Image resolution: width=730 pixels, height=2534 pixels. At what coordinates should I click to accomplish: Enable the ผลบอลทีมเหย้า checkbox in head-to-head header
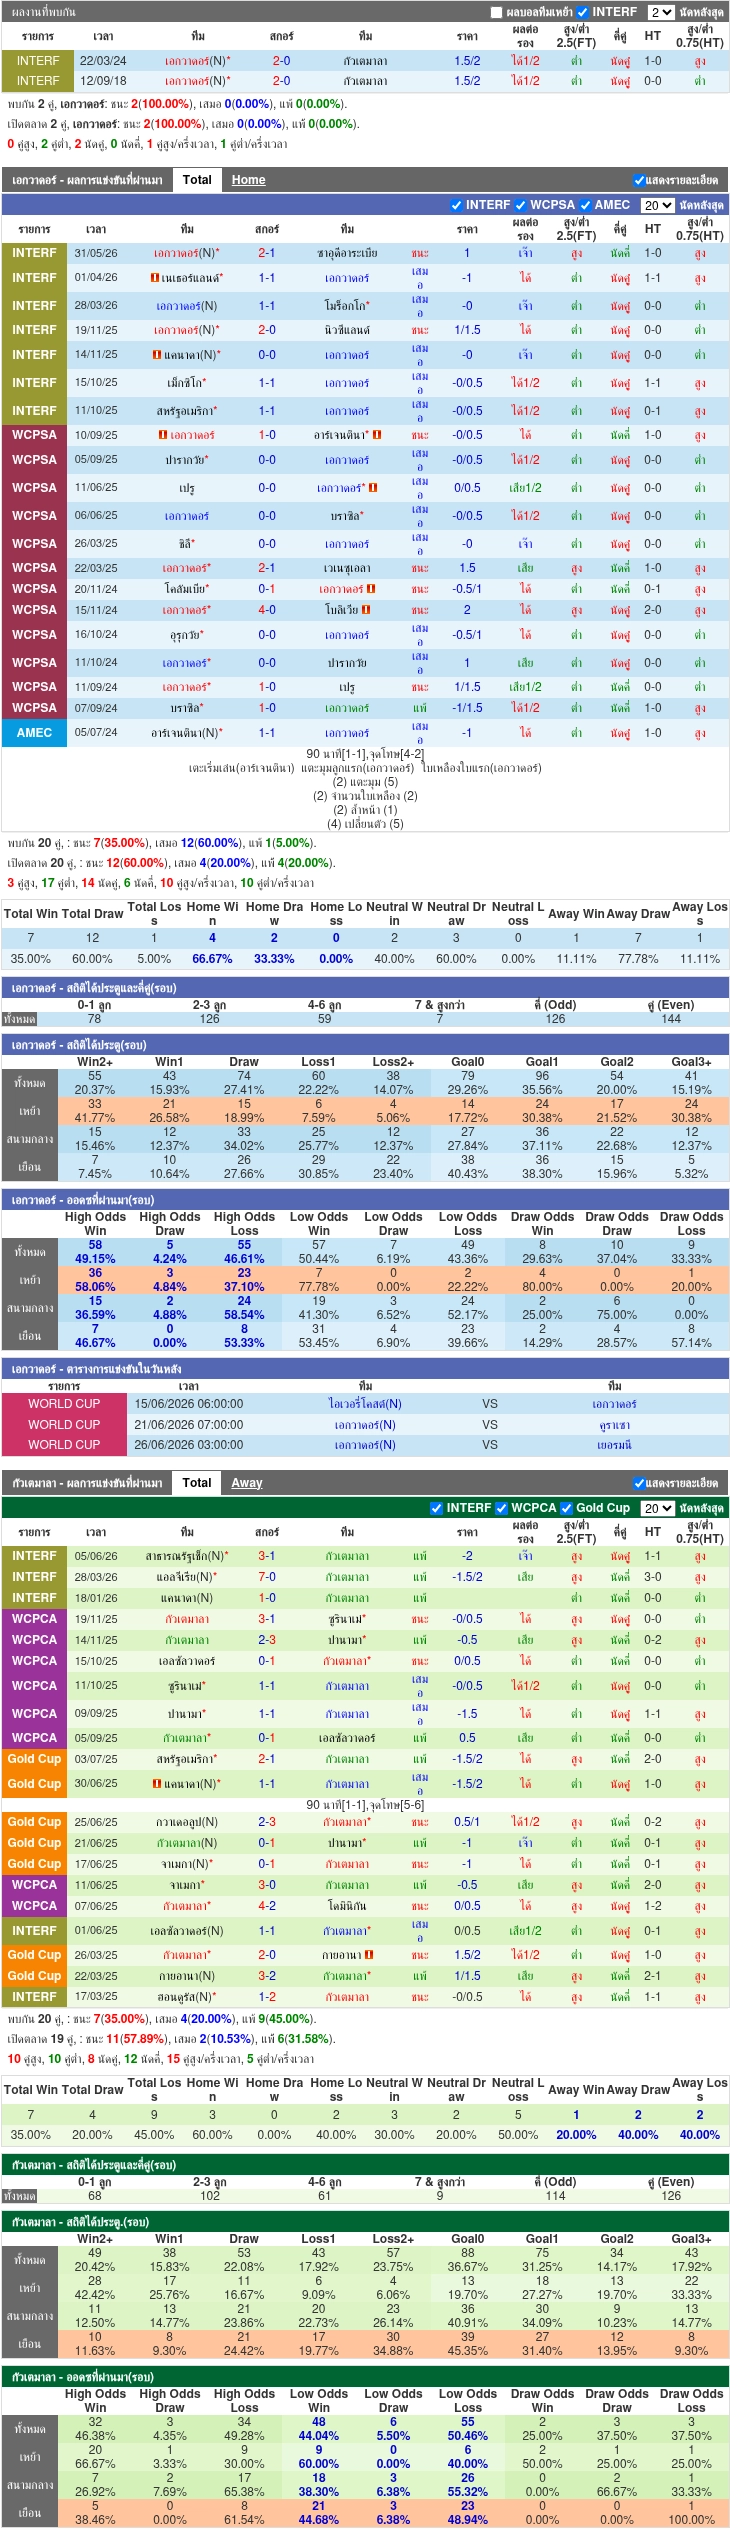tap(497, 12)
